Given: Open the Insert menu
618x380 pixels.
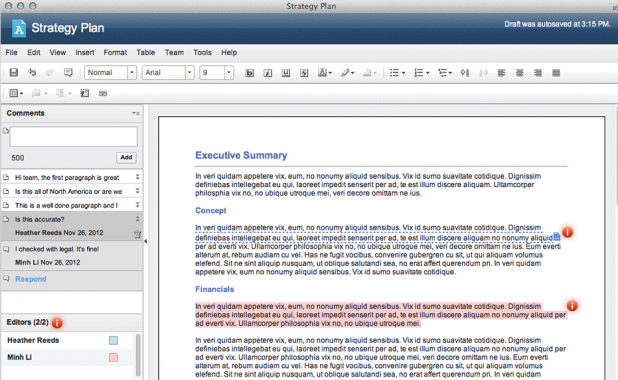Looking at the screenshot, I should [x=85, y=52].
